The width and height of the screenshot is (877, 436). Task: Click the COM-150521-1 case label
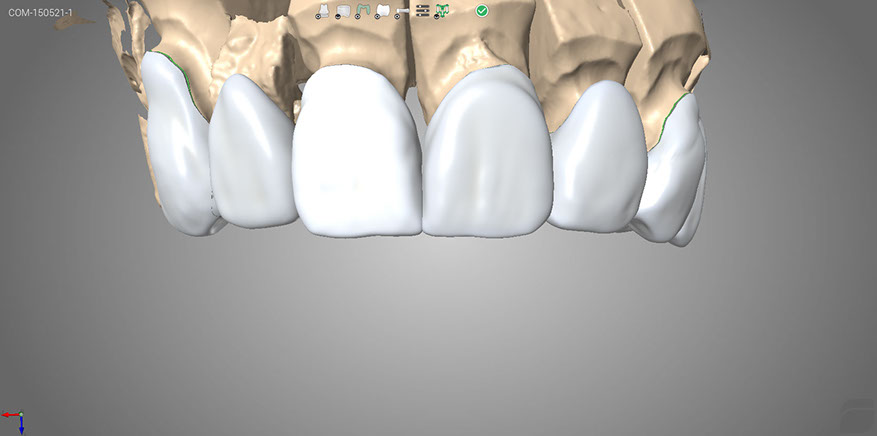[40, 12]
